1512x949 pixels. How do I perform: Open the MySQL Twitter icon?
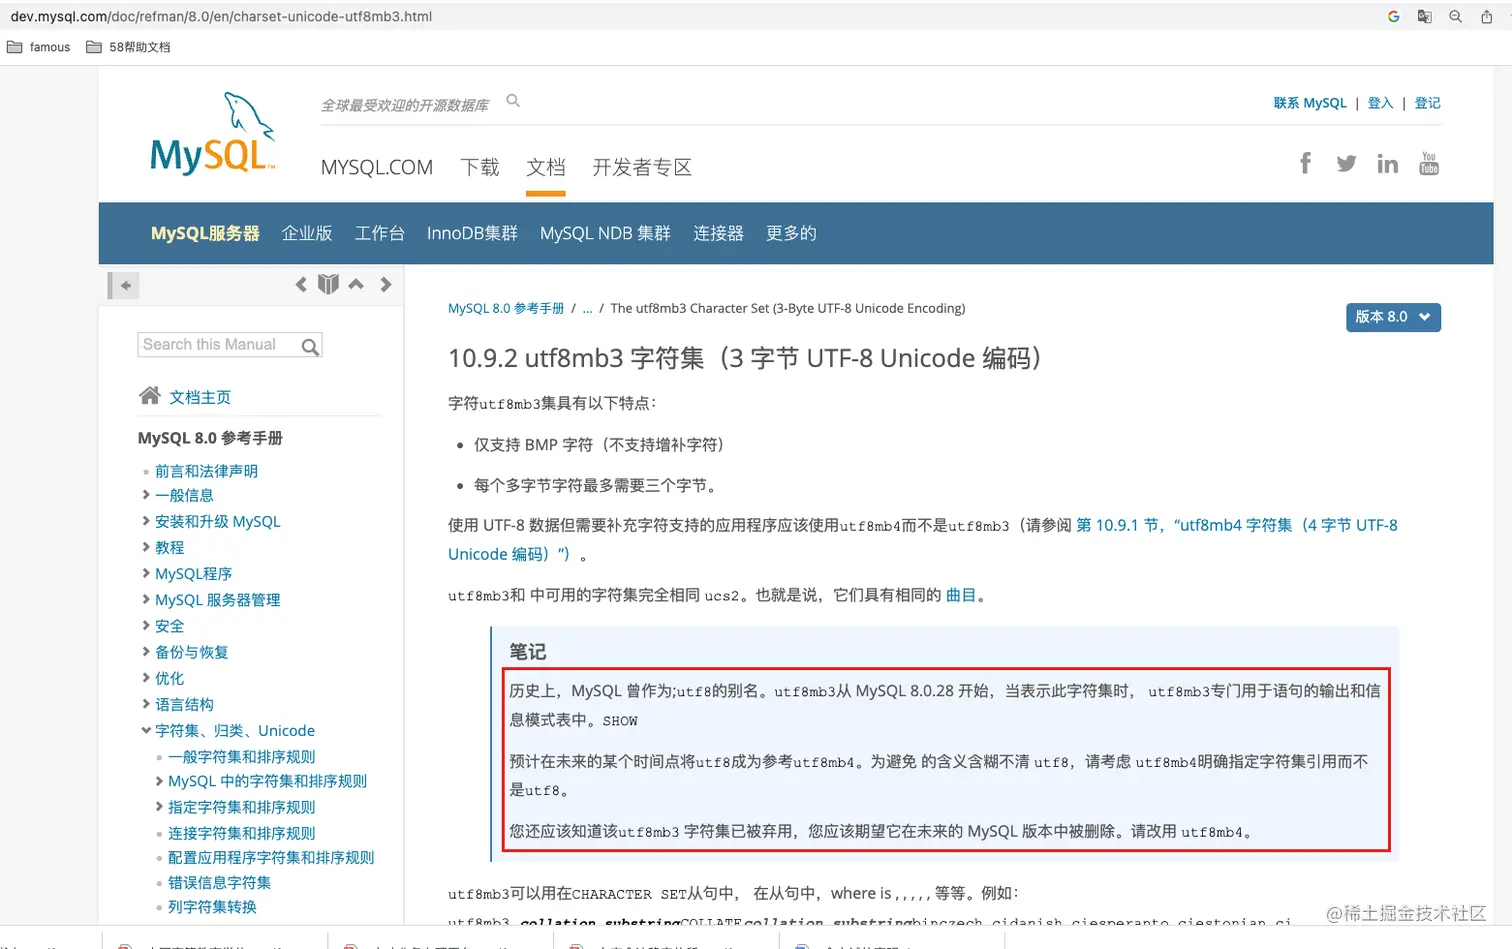coord(1346,163)
